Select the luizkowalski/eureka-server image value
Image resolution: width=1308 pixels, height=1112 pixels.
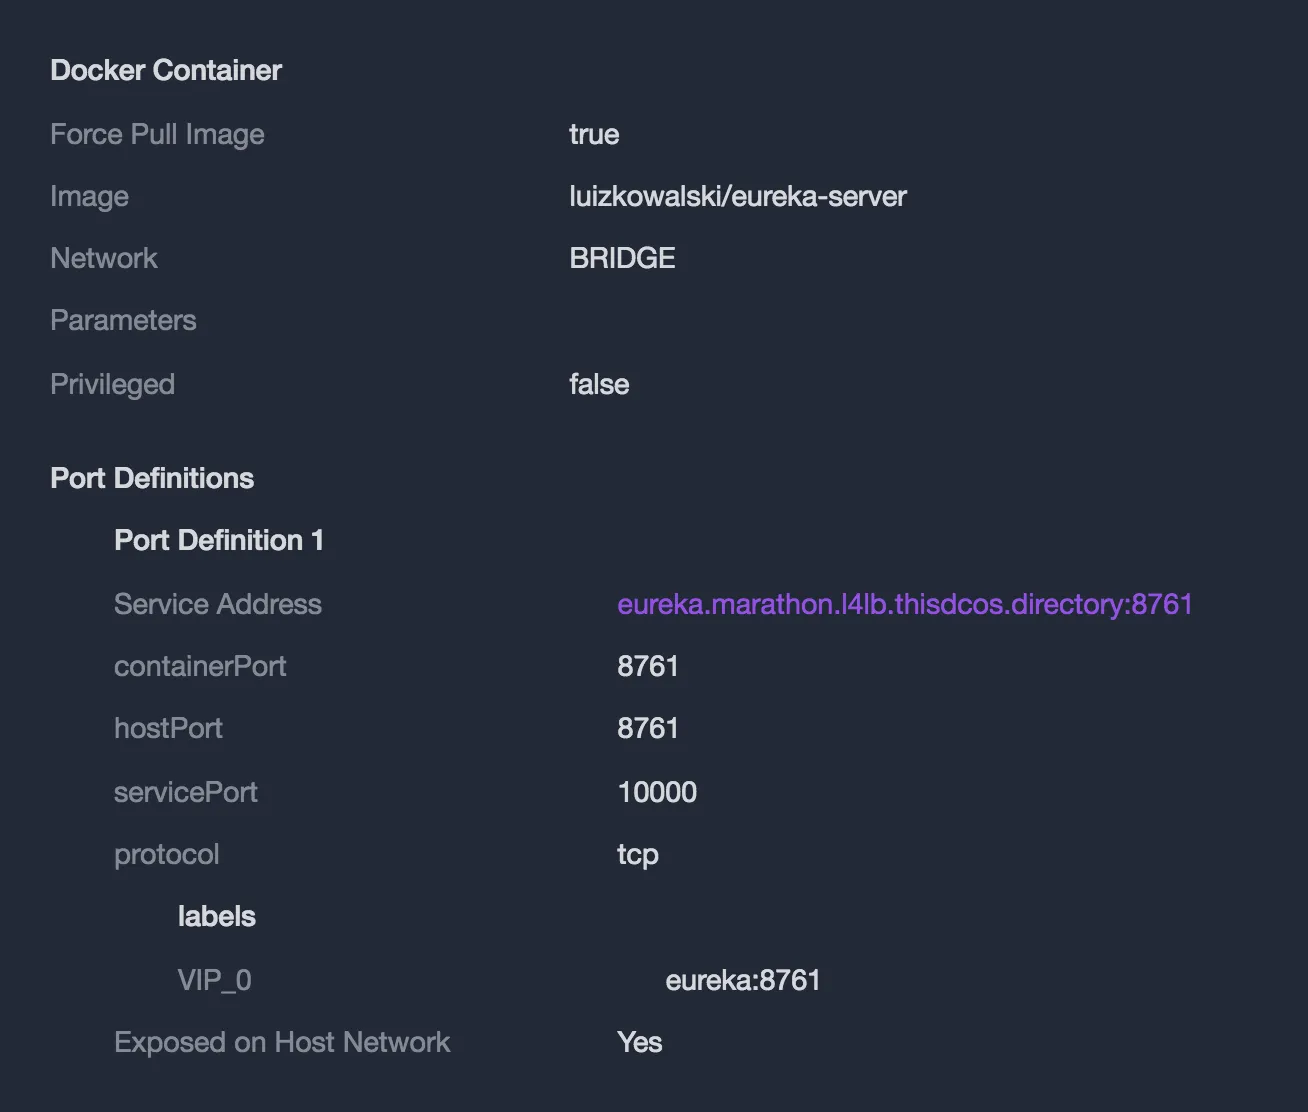738,196
